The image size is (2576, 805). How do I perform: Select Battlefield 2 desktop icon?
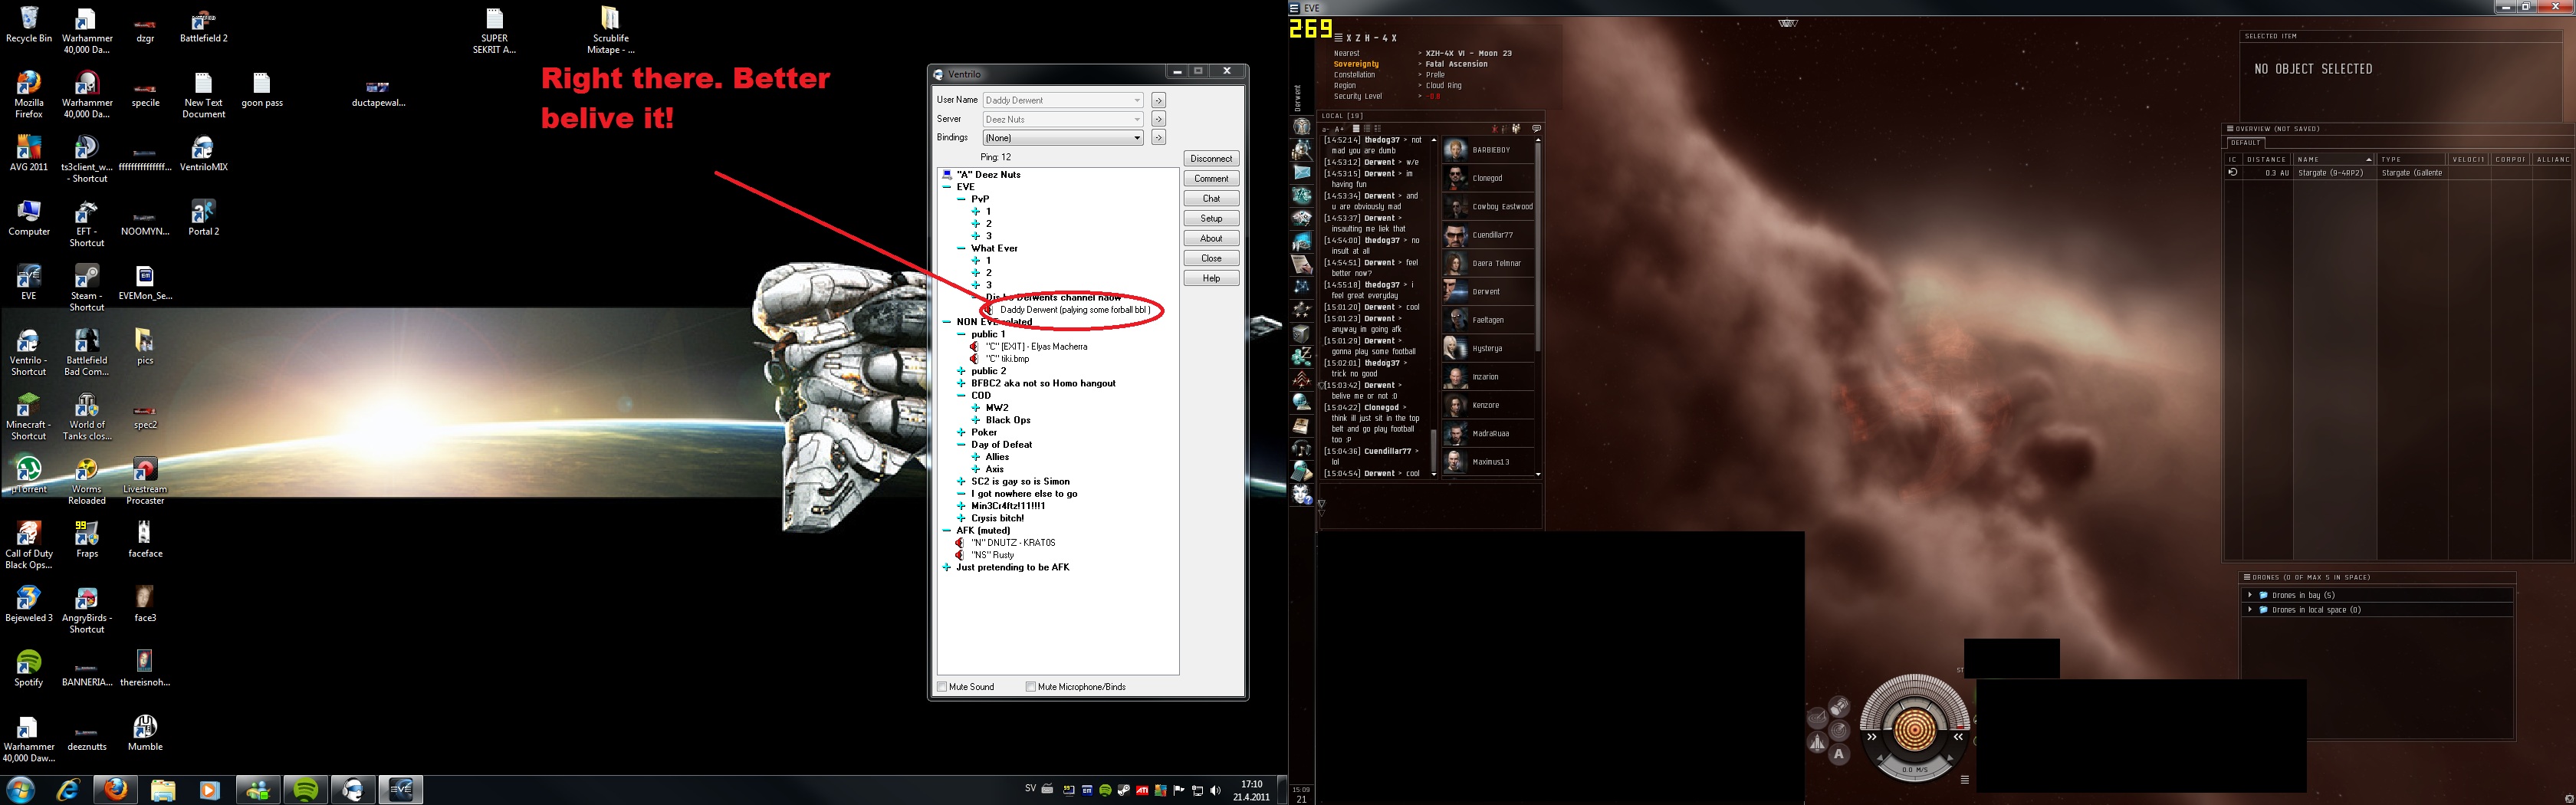203,26
